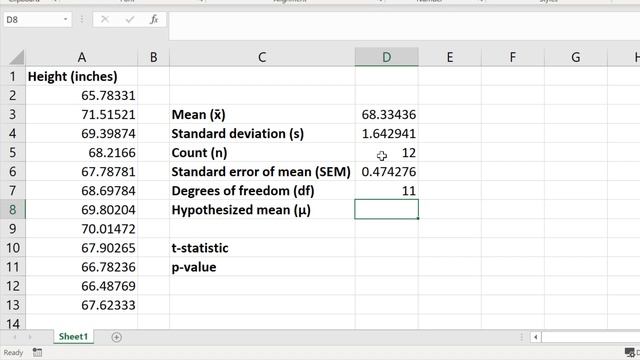Image resolution: width=640 pixels, height=360 pixels.
Task: Open the Name Box dropdown arrow
Action: click(x=65, y=19)
